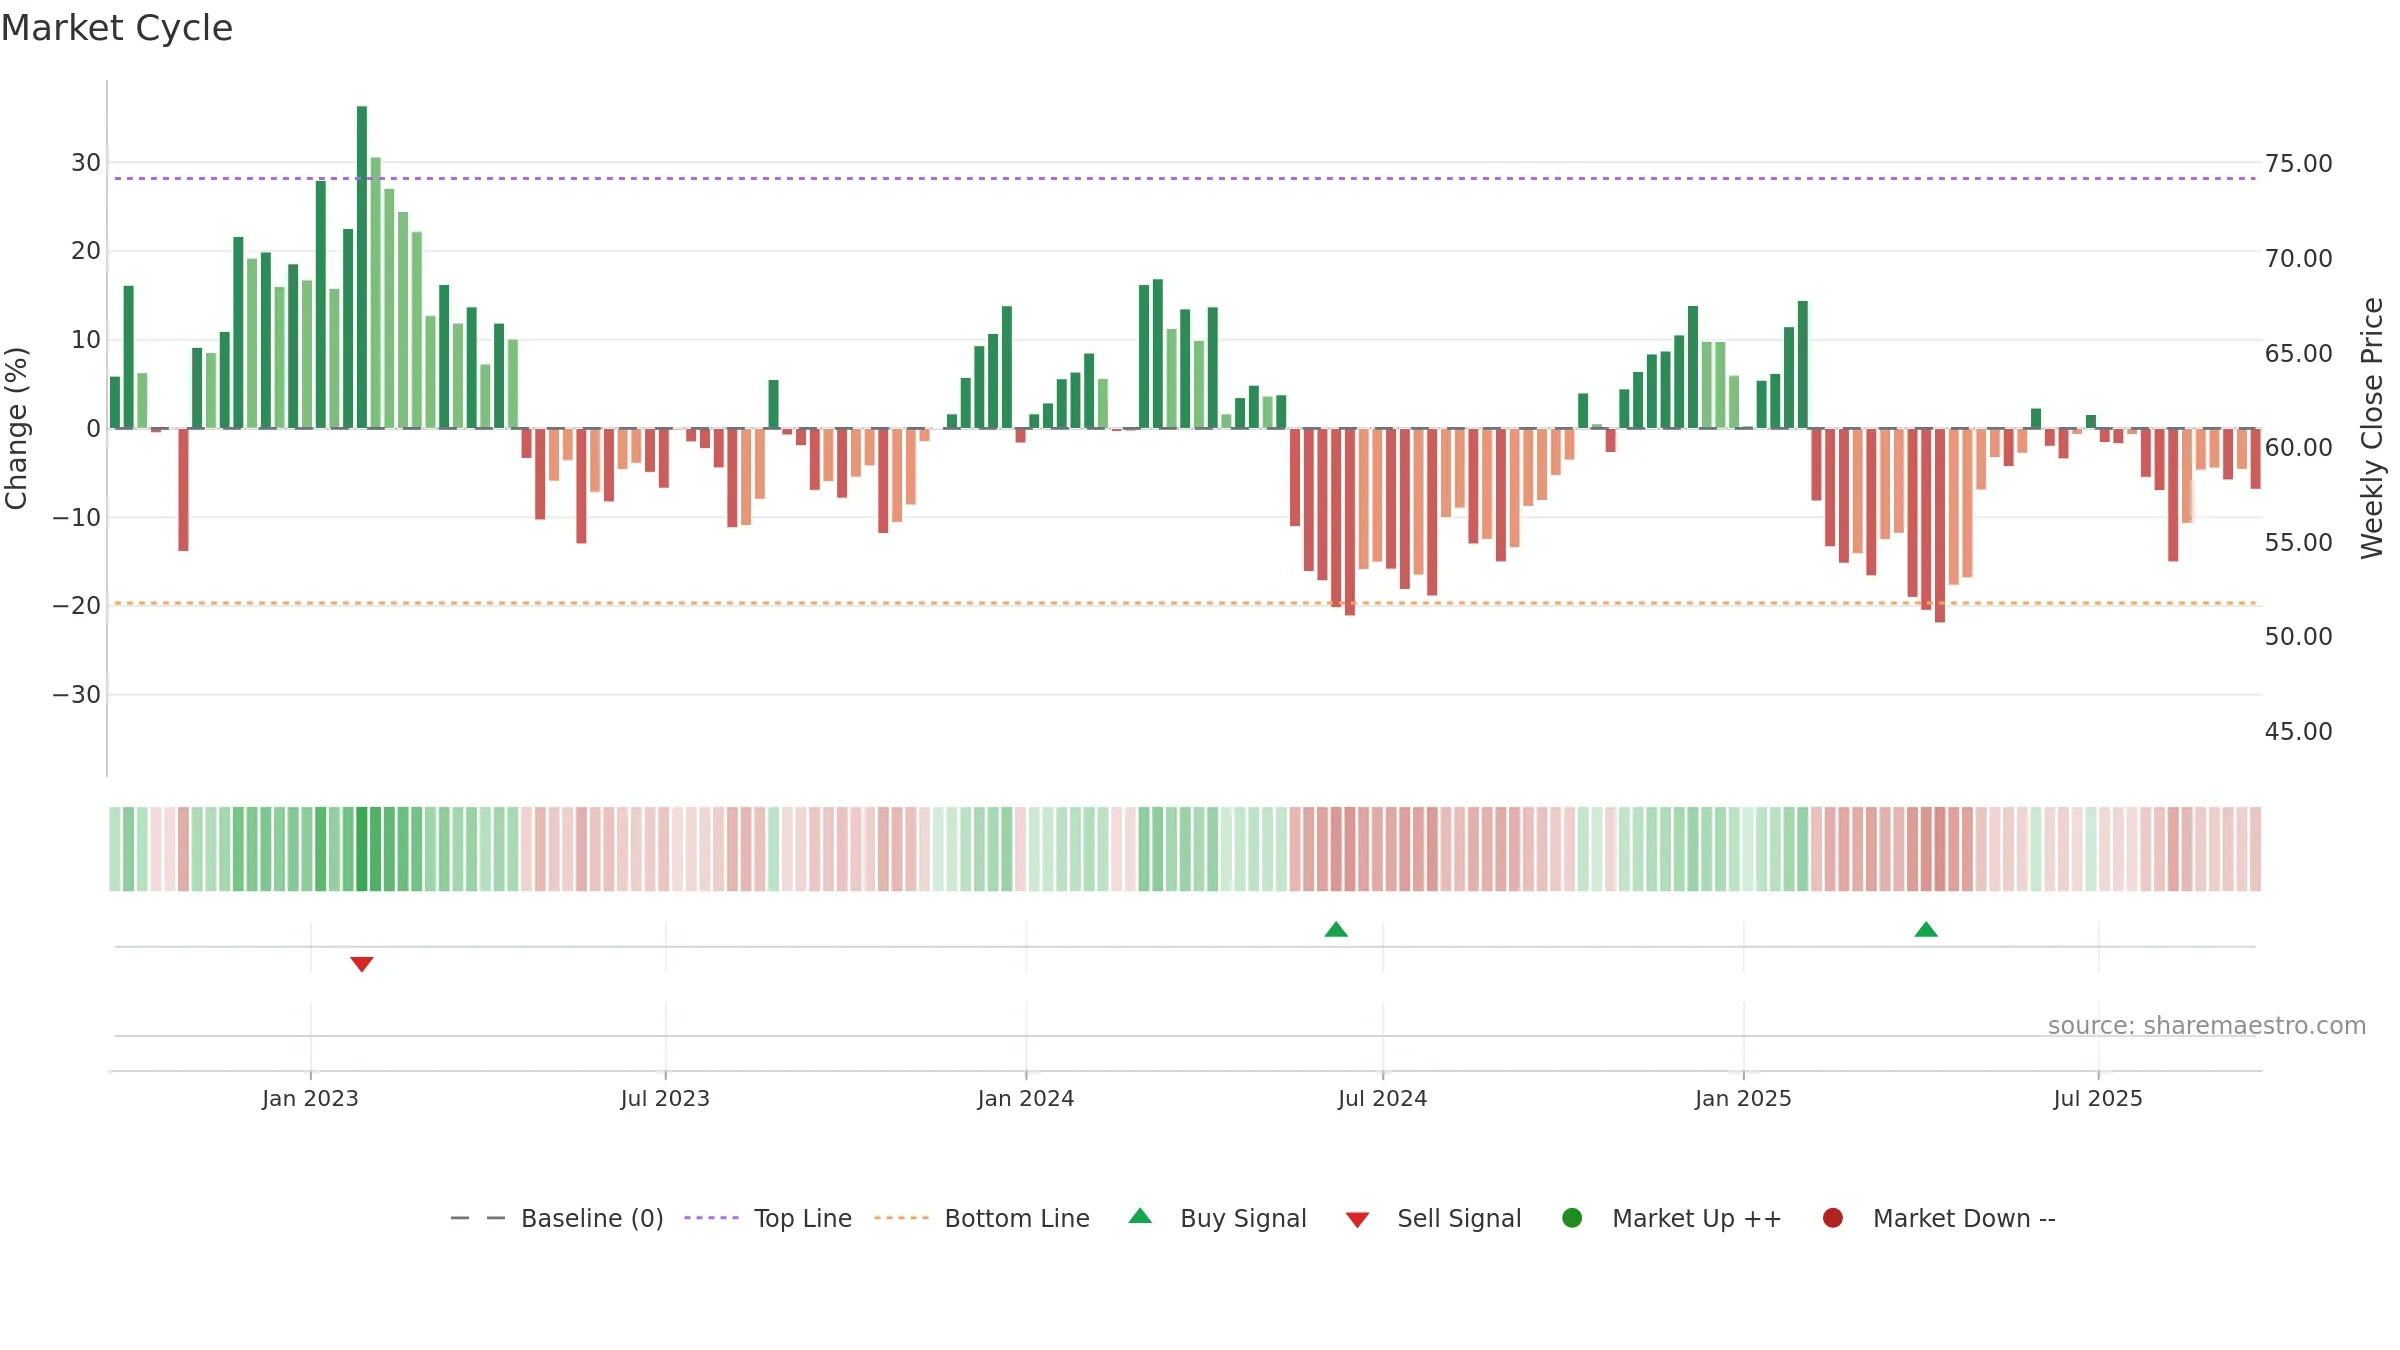
Task: Click the Change (%) axis title
Action: pos(16,428)
